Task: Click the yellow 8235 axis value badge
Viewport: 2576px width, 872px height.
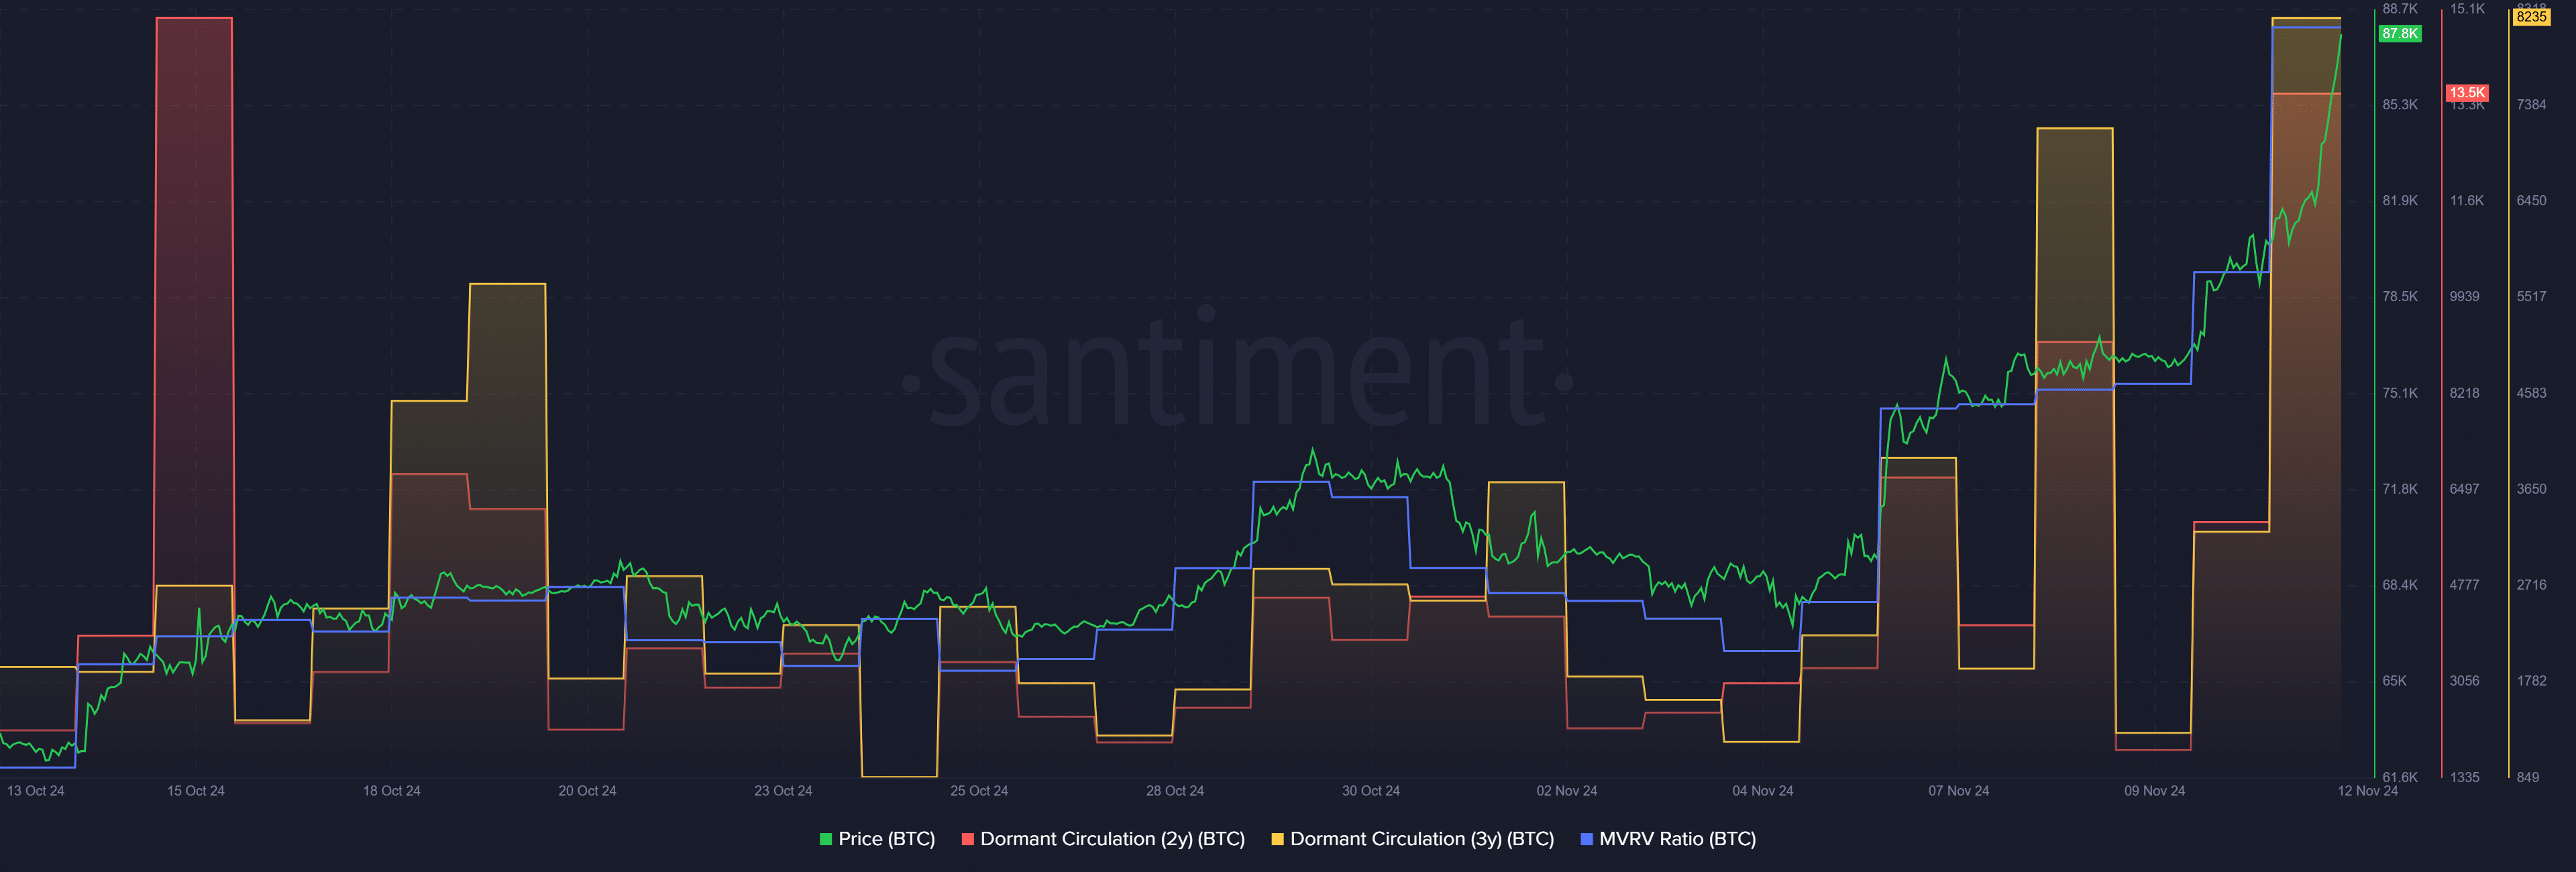Action: click(x=2531, y=17)
